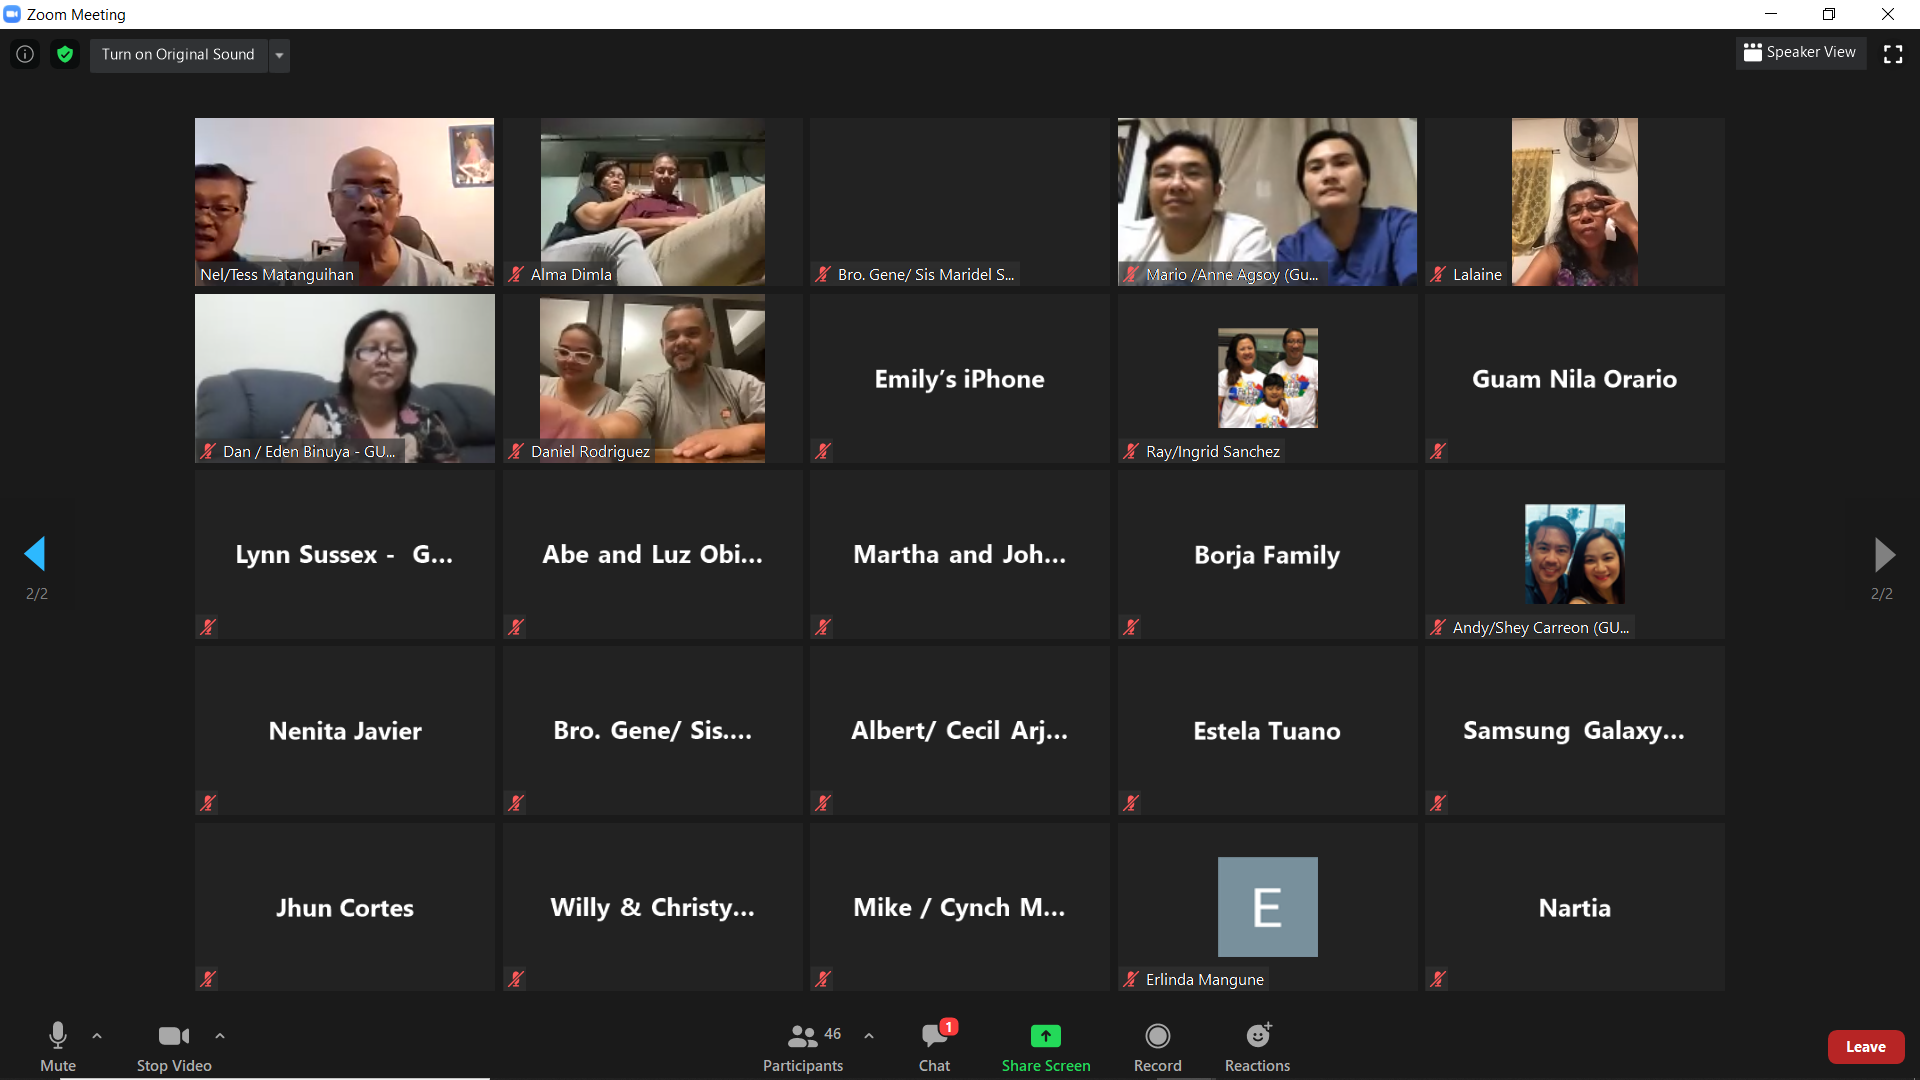Select Nel/Tess Matanguihan video tile
1920x1080 pixels.
344,201
